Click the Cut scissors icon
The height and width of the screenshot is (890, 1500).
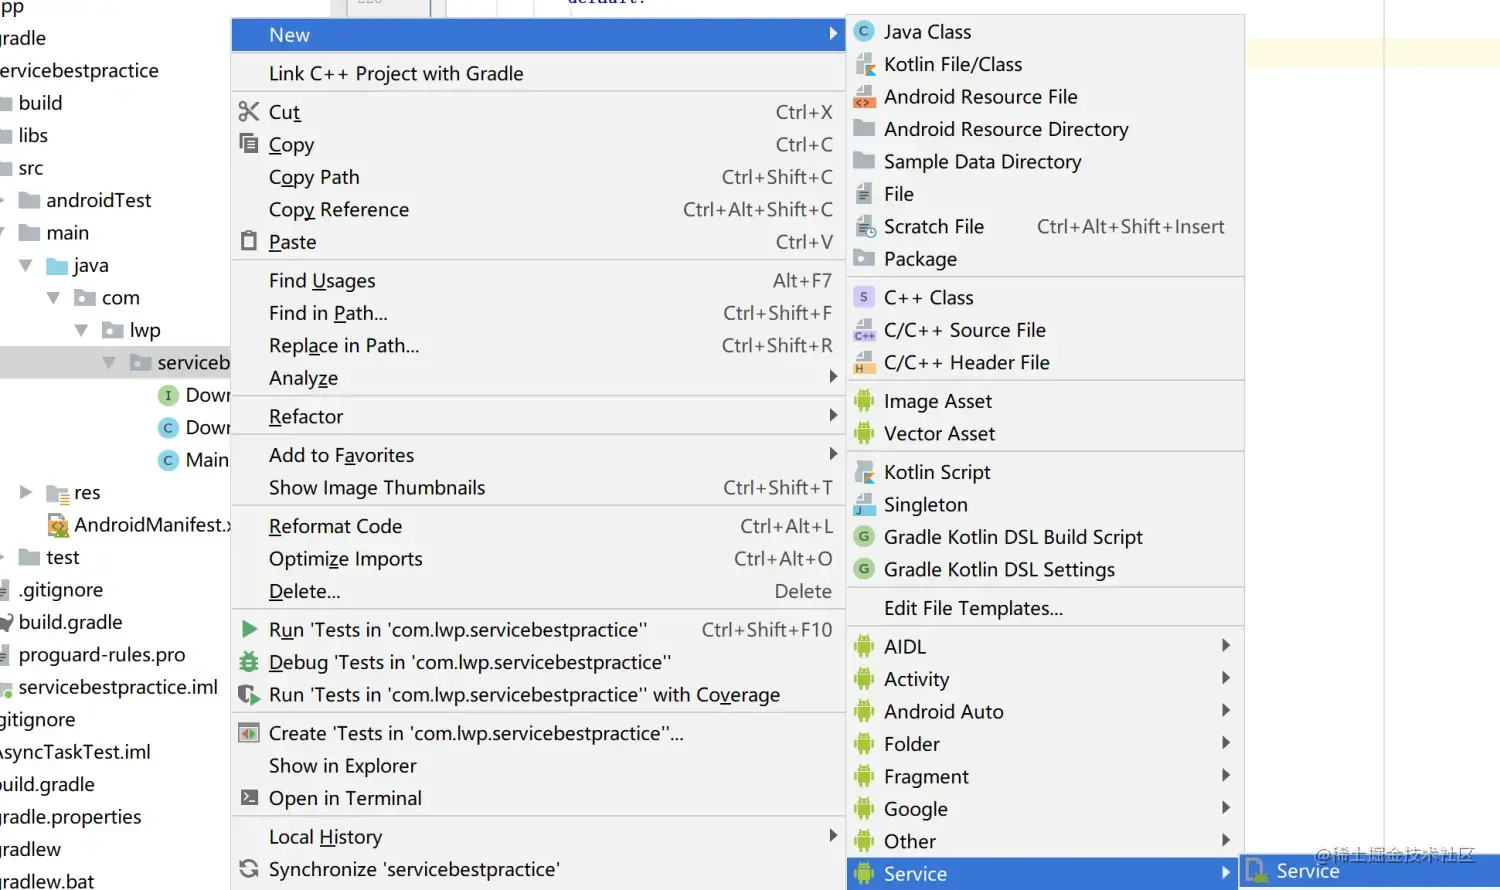[x=249, y=111]
